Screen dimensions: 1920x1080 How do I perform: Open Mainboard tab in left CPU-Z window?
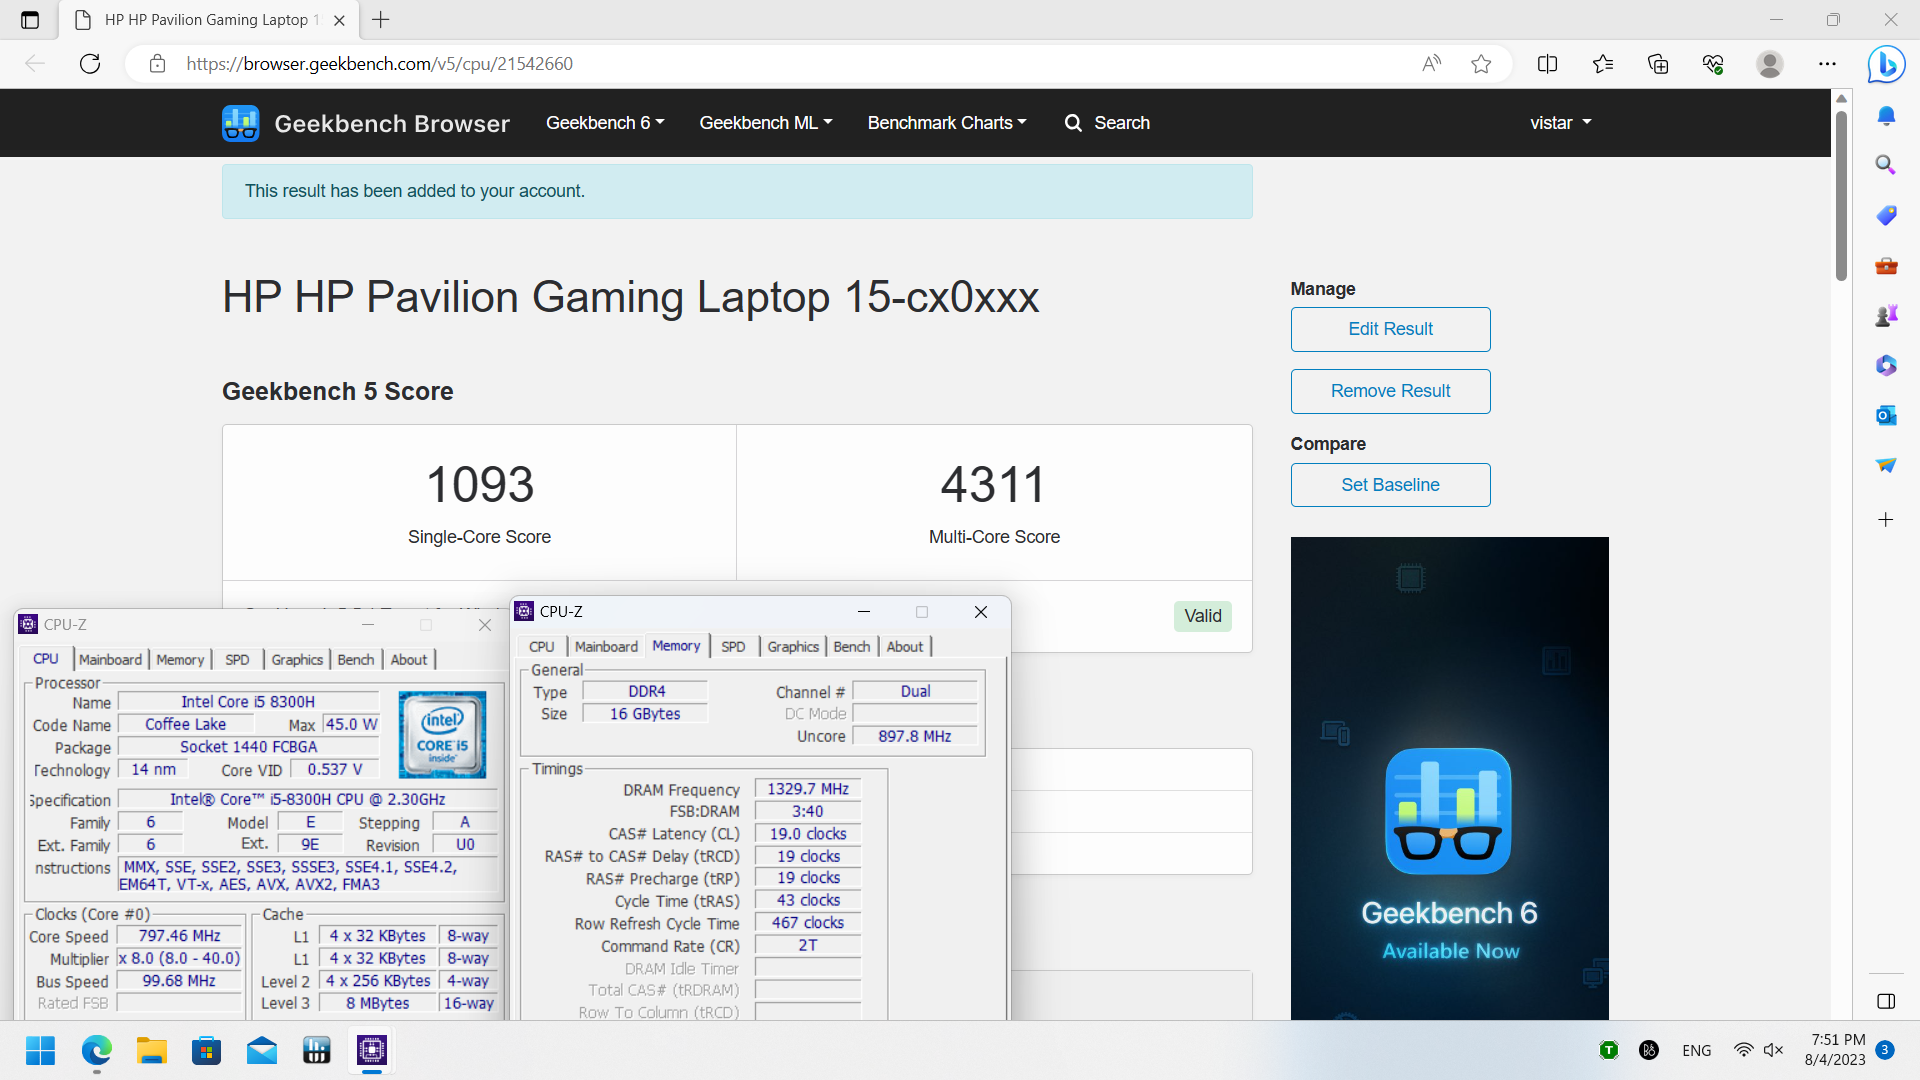[110, 660]
